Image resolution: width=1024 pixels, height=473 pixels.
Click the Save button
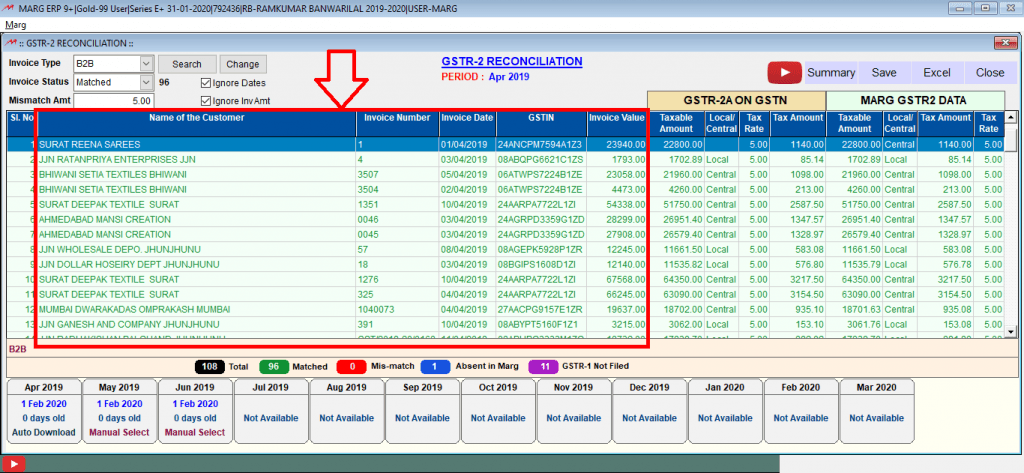[x=884, y=73]
